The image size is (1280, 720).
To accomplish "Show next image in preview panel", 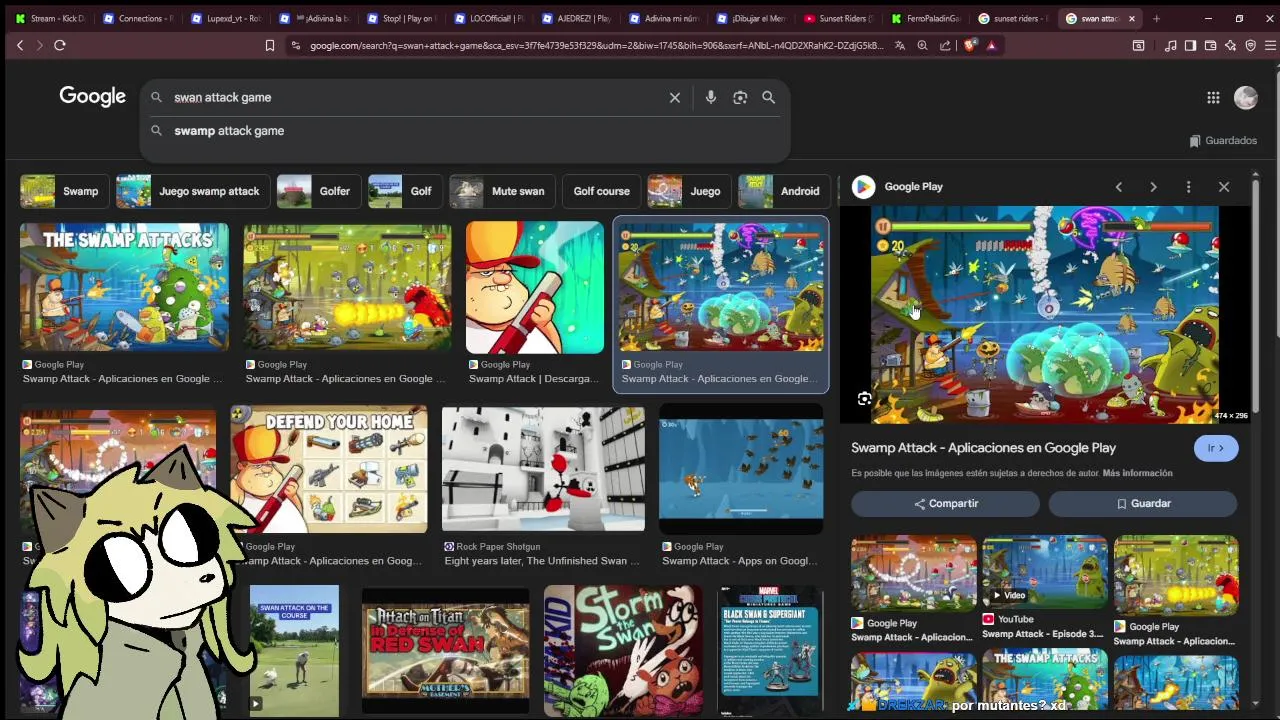I will tap(1153, 187).
